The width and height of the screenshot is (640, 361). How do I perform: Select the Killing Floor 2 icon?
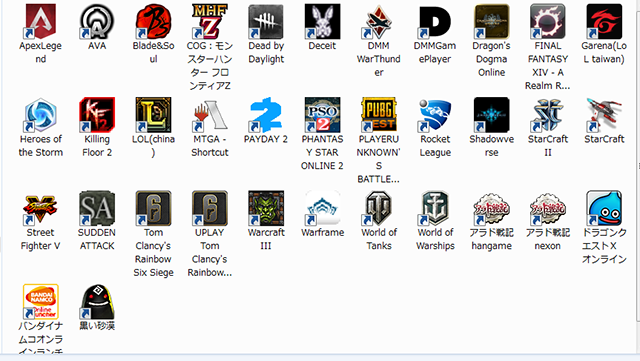97,115
